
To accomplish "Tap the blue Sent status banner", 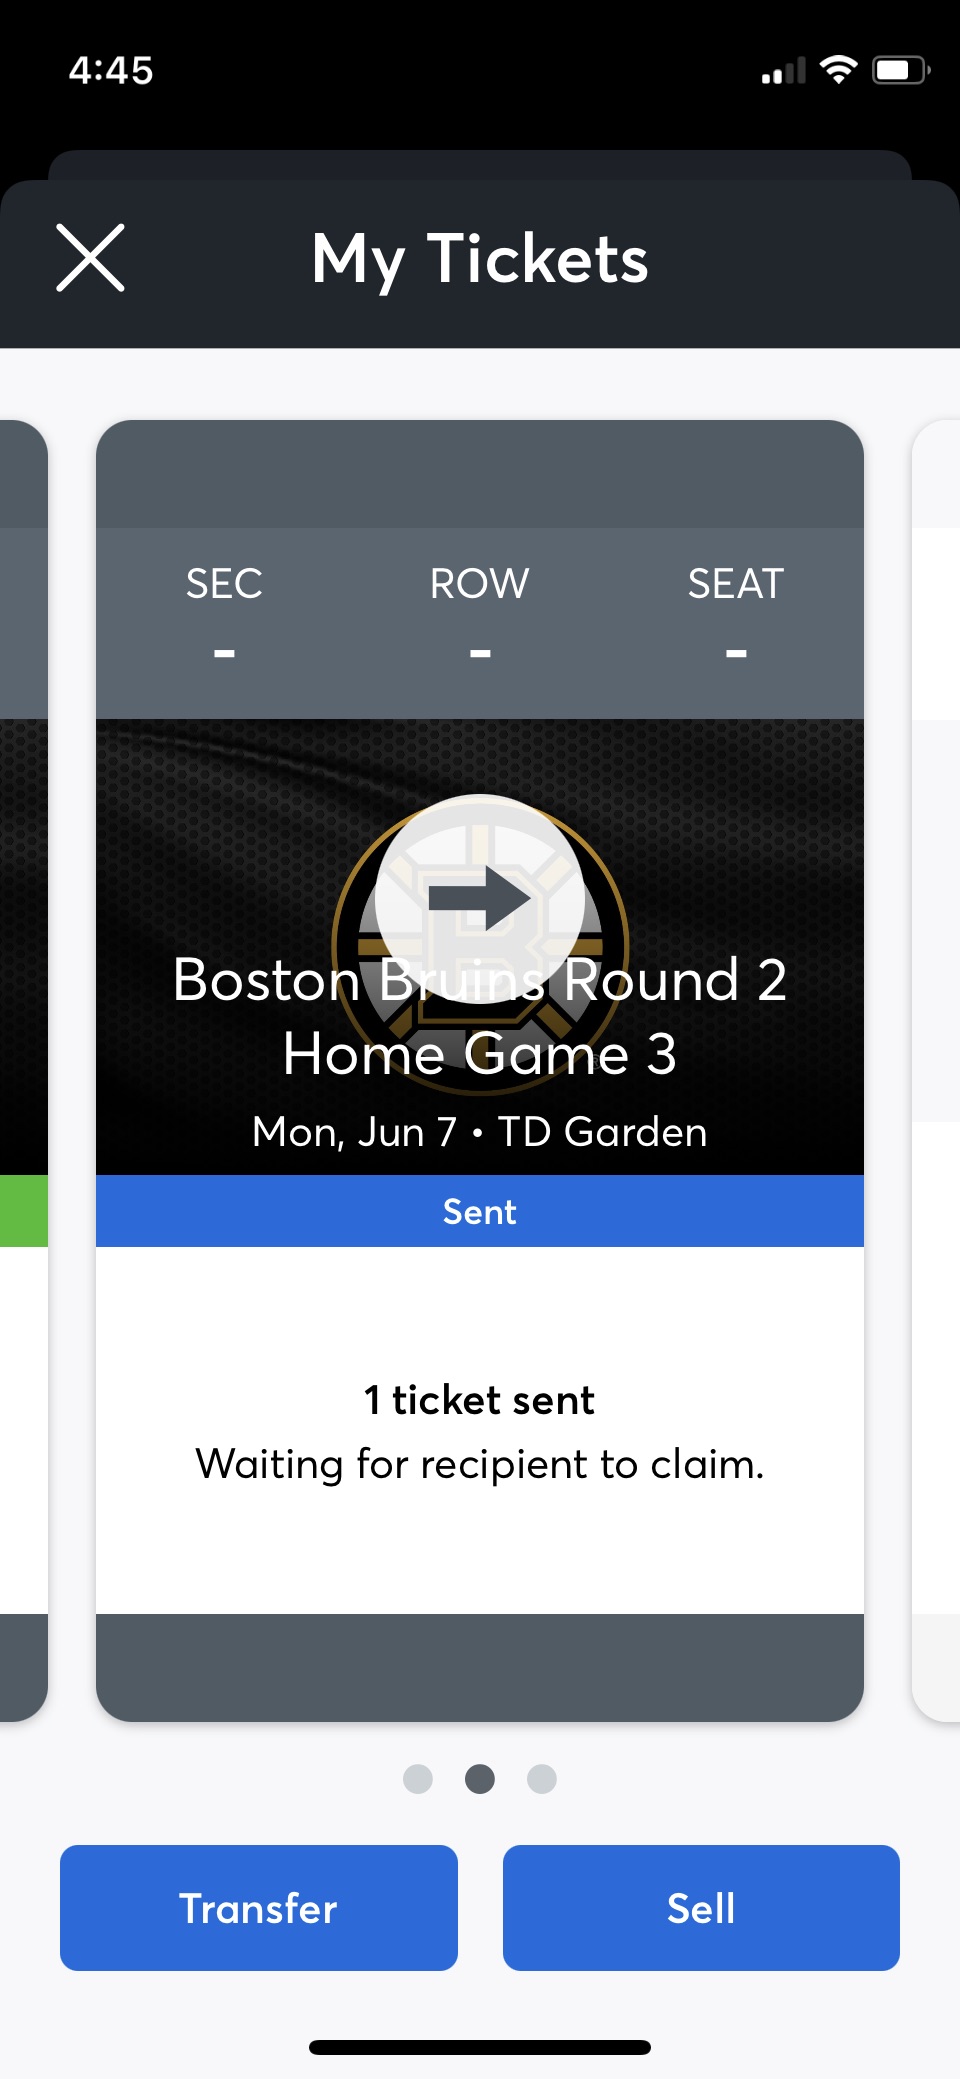I will coord(480,1211).
